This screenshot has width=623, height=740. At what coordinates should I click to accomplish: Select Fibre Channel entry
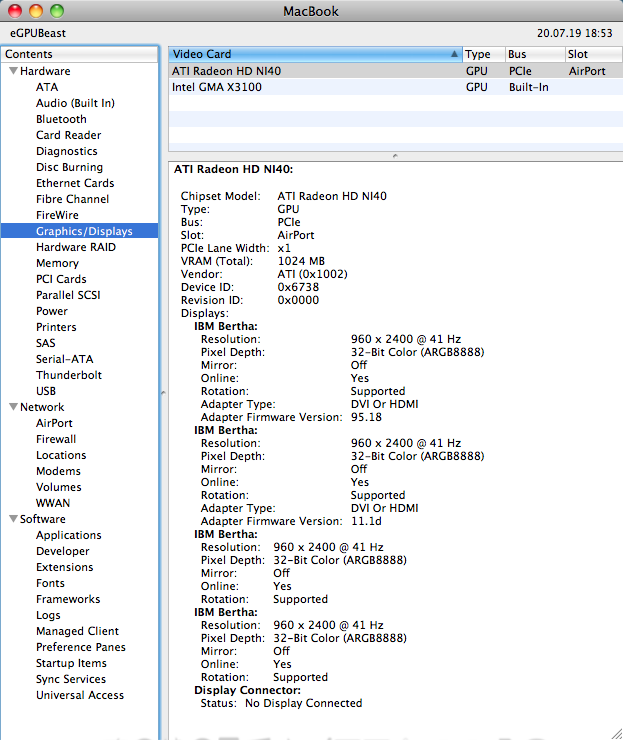click(72, 199)
